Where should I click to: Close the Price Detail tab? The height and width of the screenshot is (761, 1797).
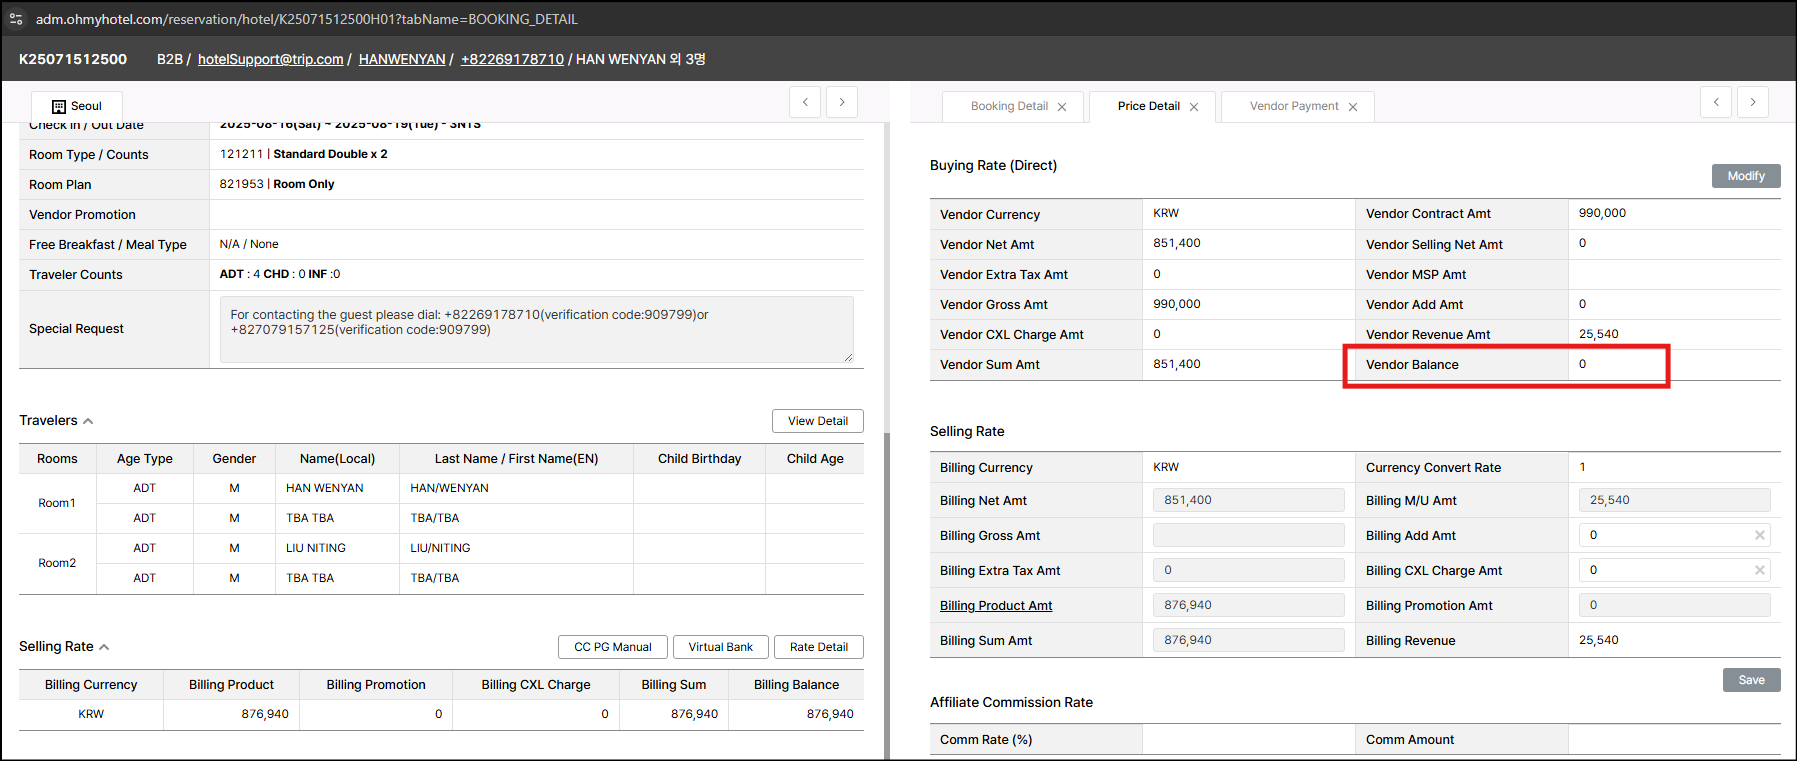[1194, 107]
